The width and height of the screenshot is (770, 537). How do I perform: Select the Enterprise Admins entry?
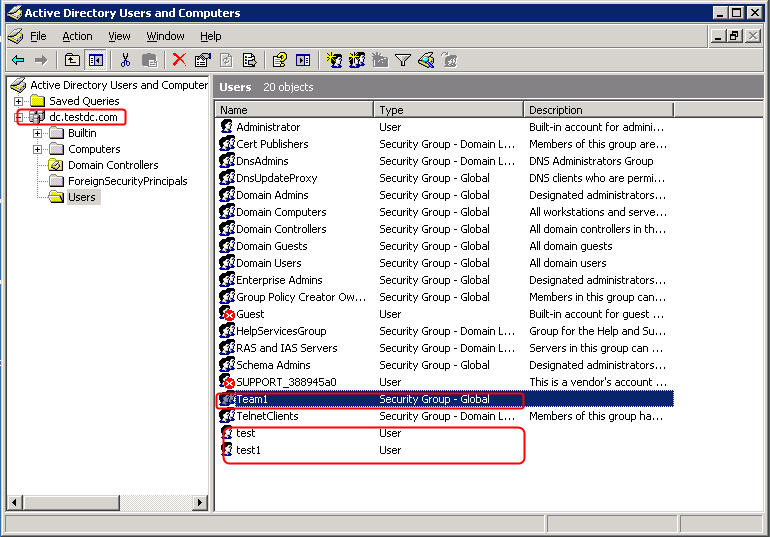click(x=279, y=280)
